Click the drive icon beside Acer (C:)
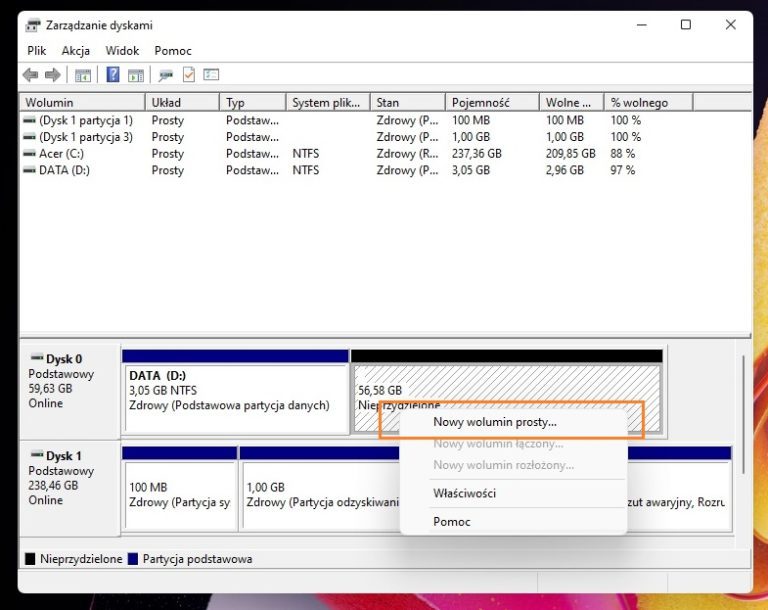This screenshot has width=768, height=610. coord(30,153)
